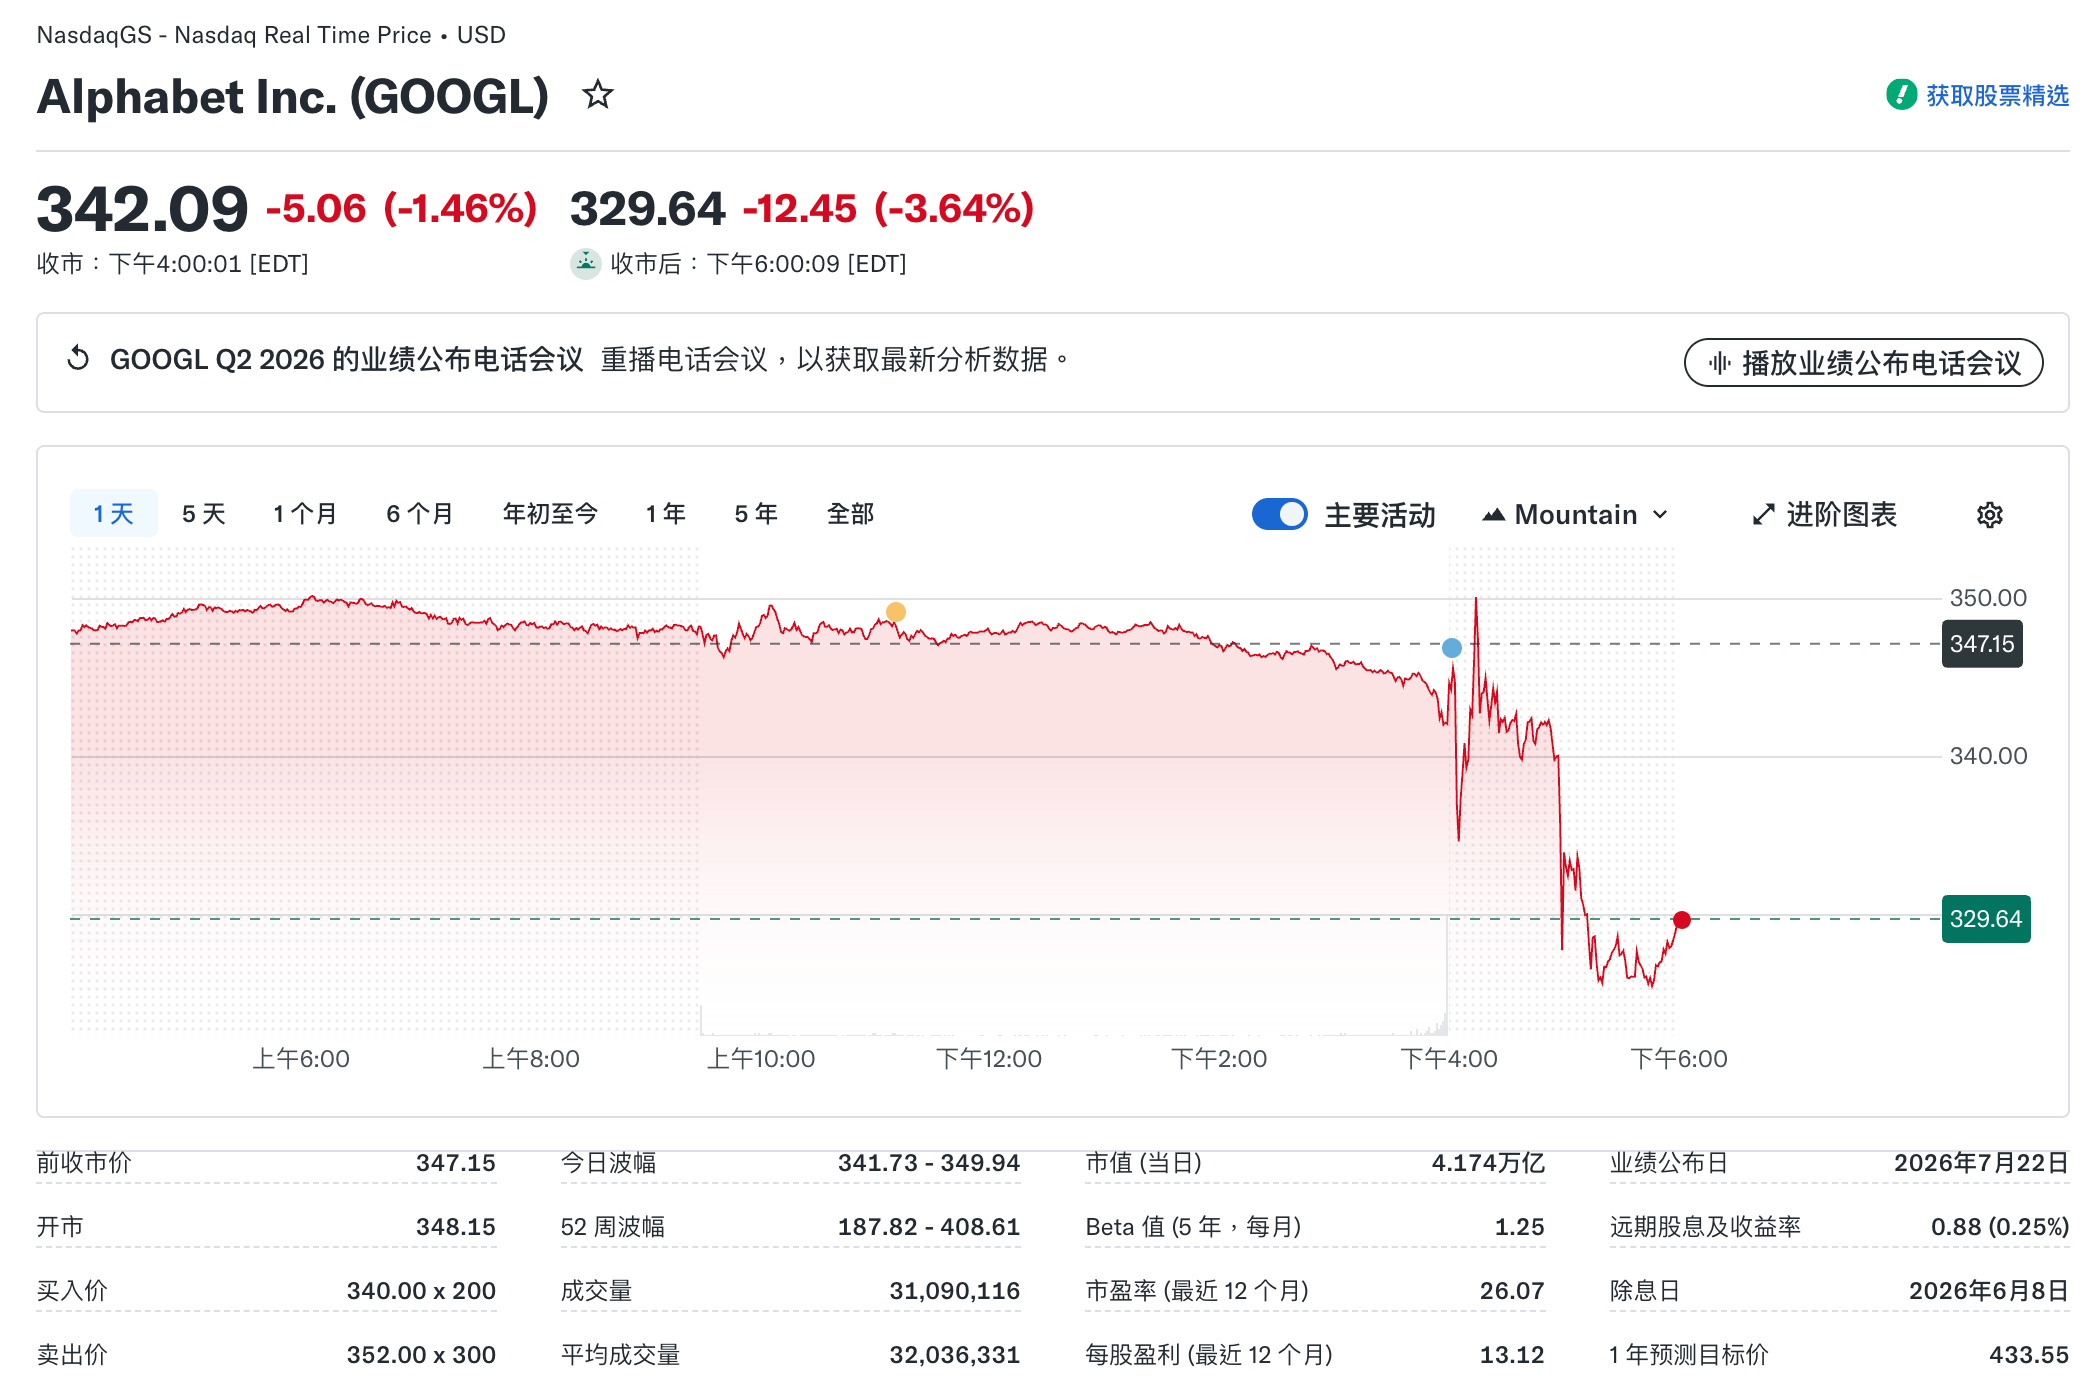Click 成交量 value 31,090,116
The height and width of the screenshot is (1388, 2092).
point(955,1291)
